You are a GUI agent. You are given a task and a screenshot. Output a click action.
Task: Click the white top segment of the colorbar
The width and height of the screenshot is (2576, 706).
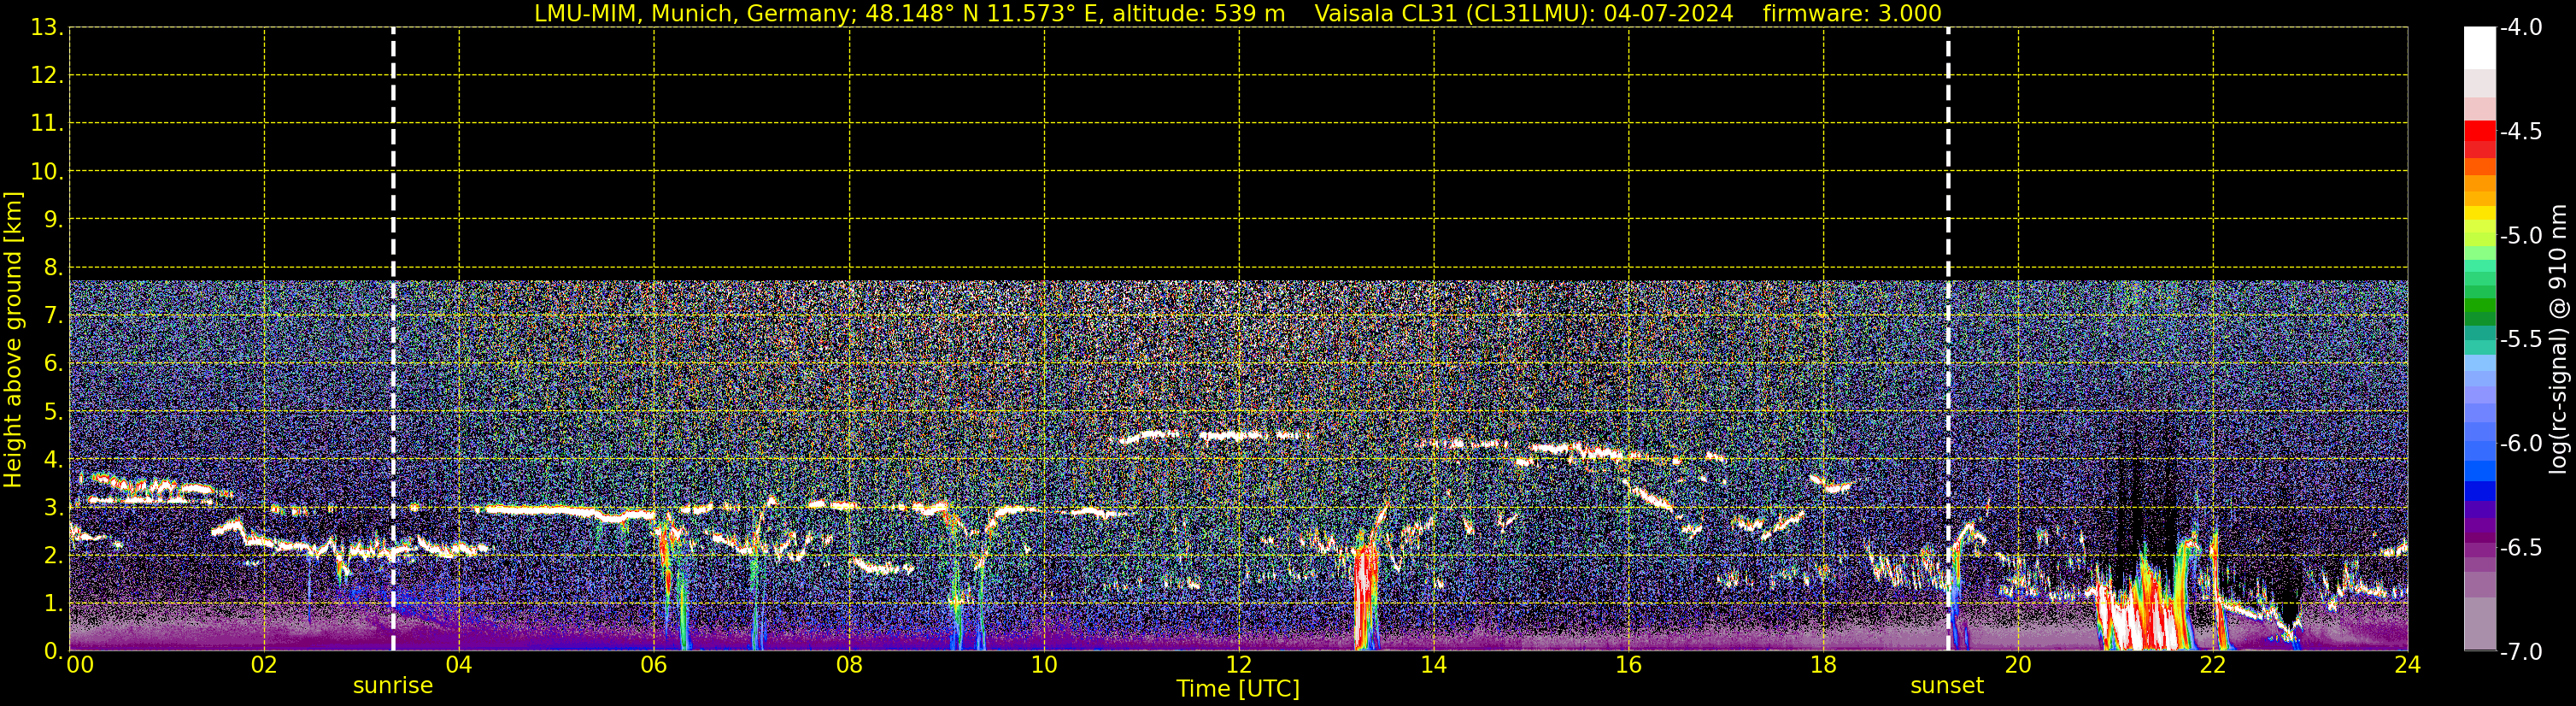coord(2480,48)
